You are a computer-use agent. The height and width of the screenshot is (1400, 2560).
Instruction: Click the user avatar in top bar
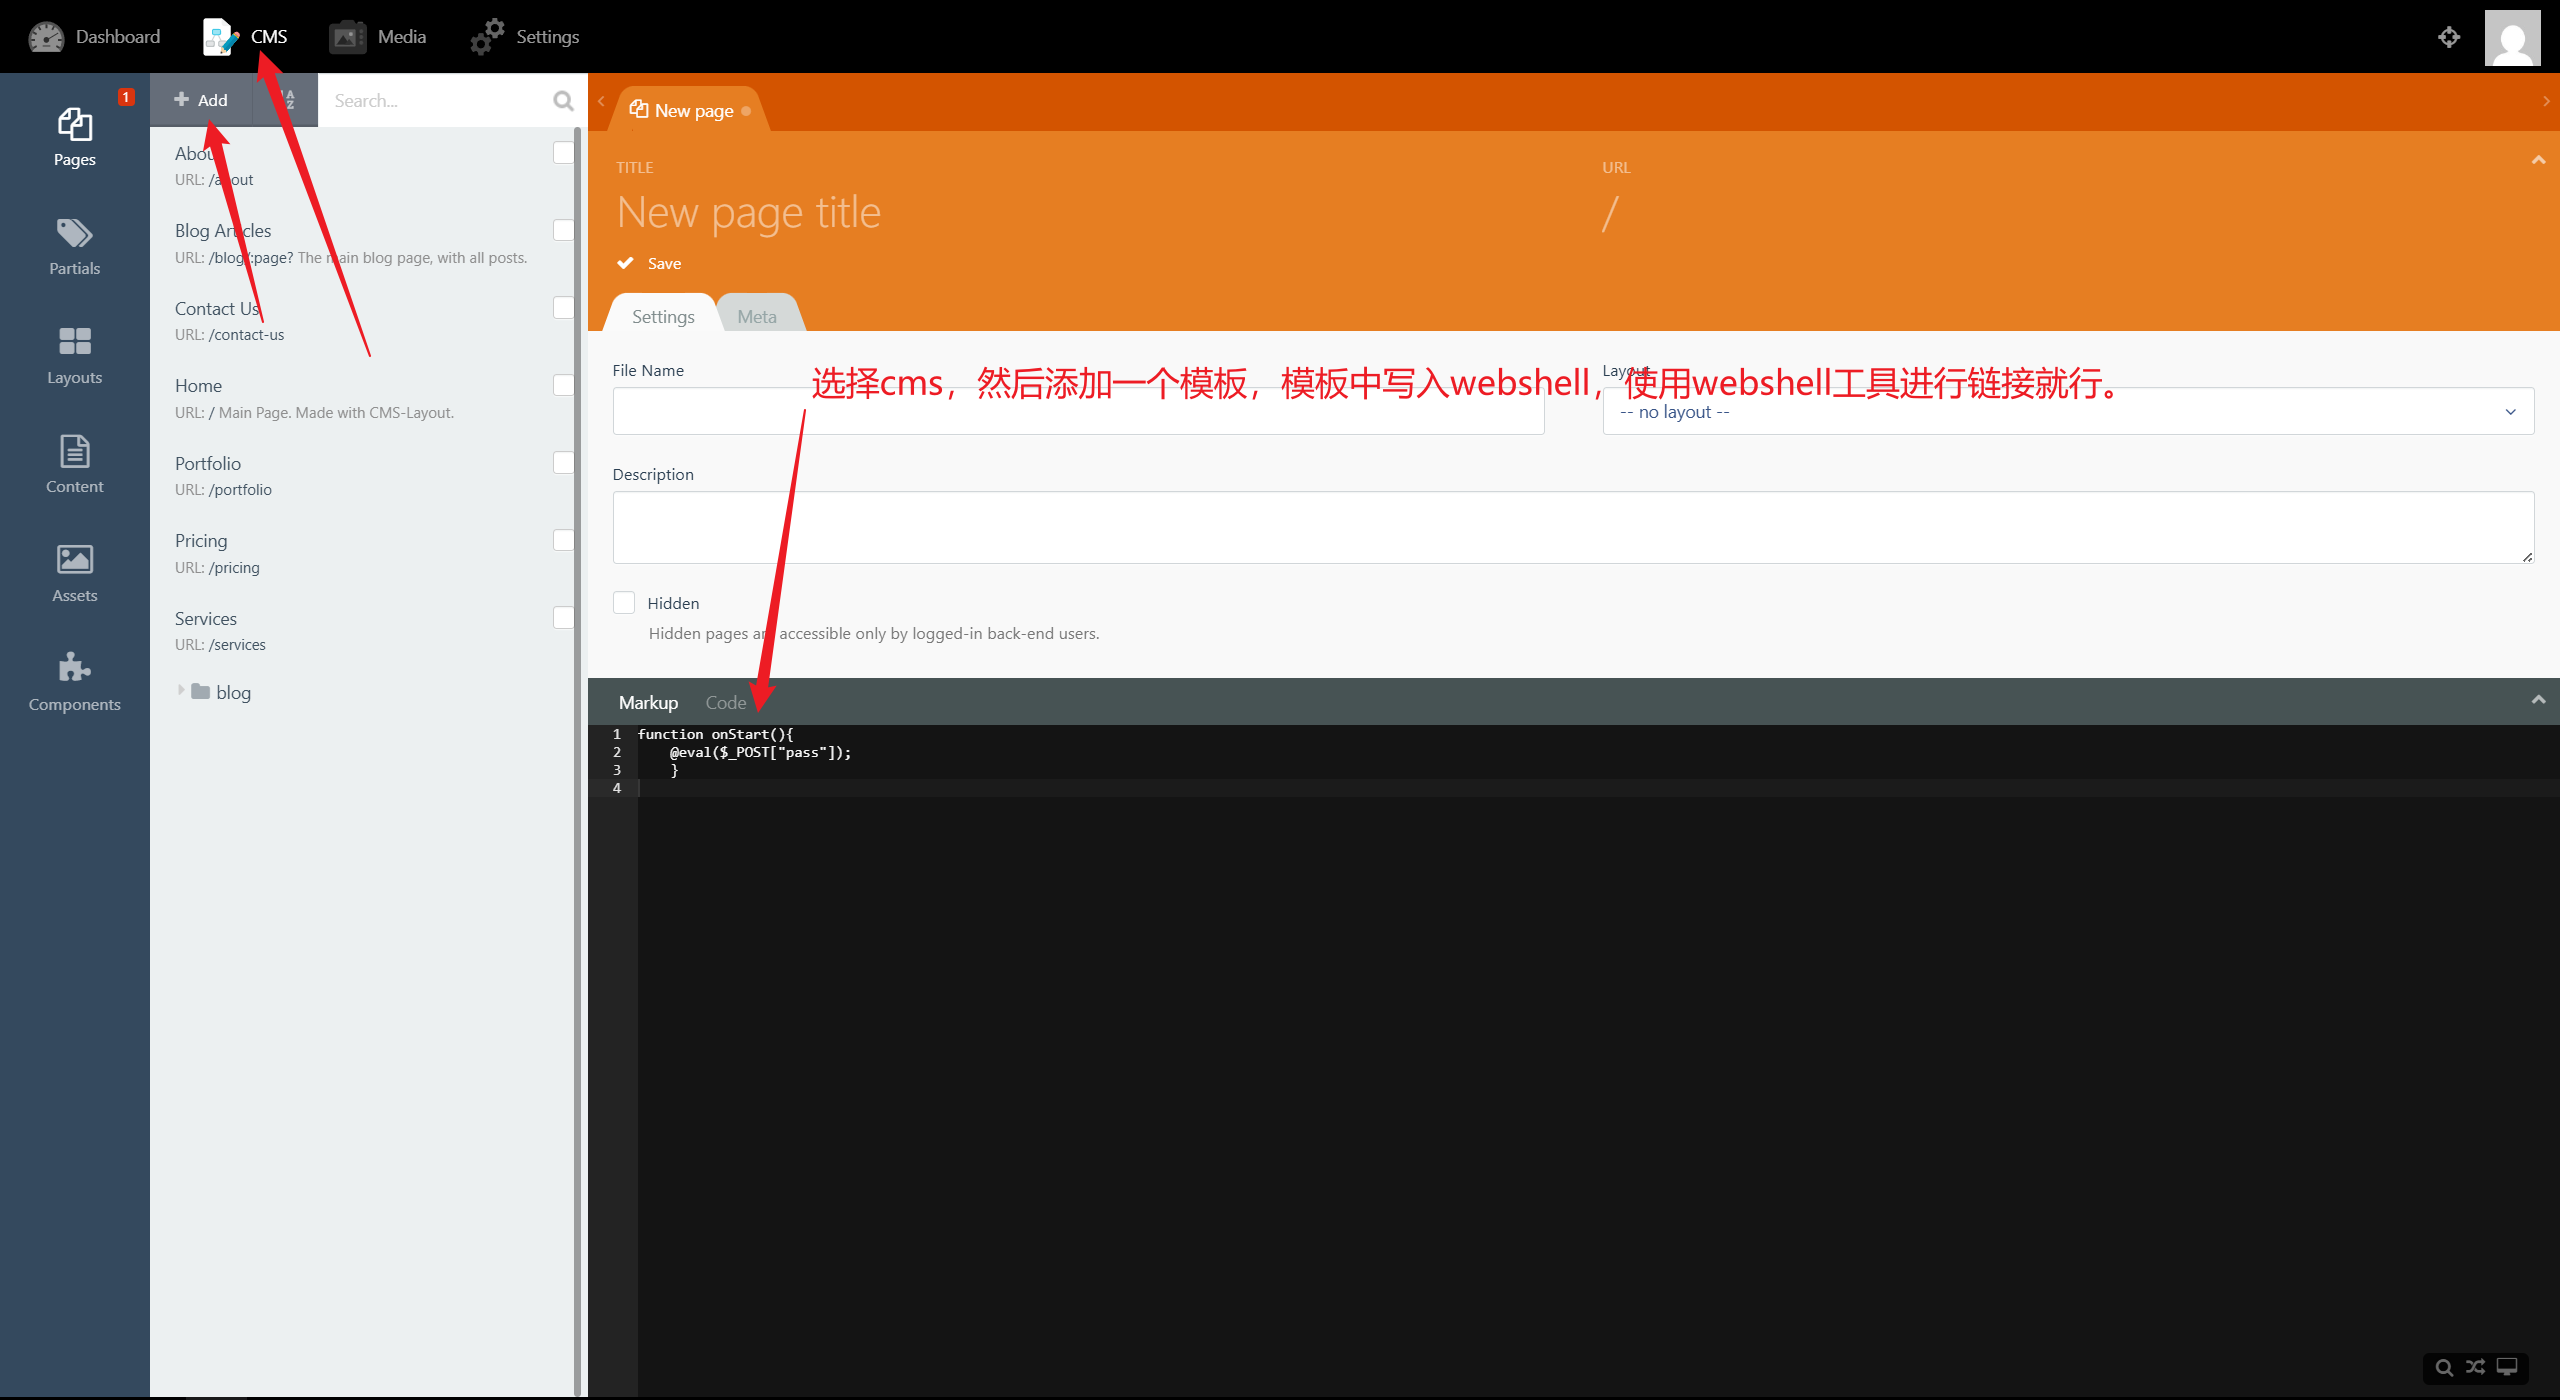[2512, 38]
